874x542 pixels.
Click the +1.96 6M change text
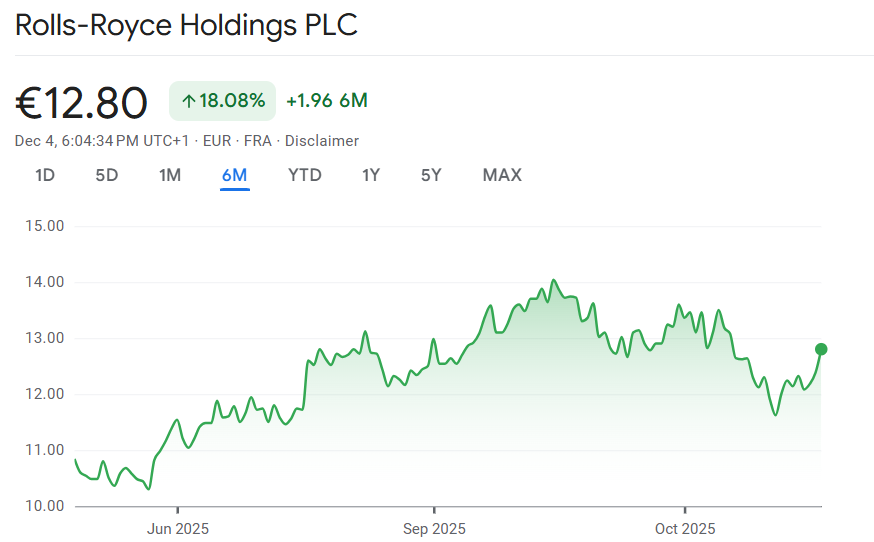(x=327, y=101)
